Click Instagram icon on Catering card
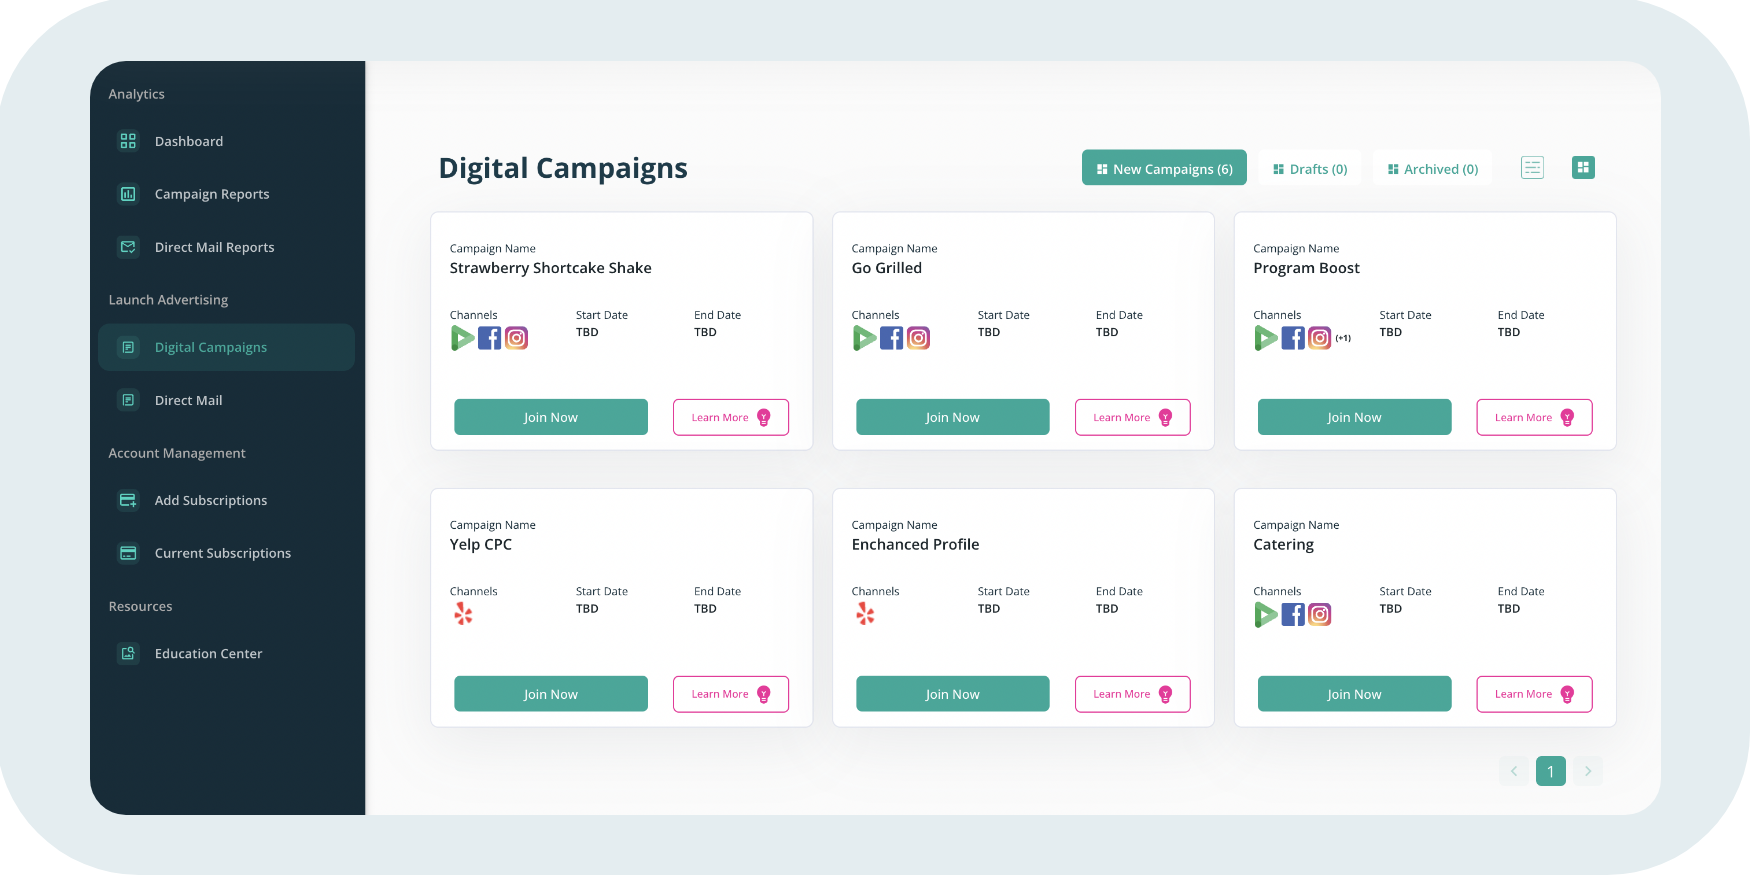Viewport: 1750px width, 875px height. pos(1320,615)
